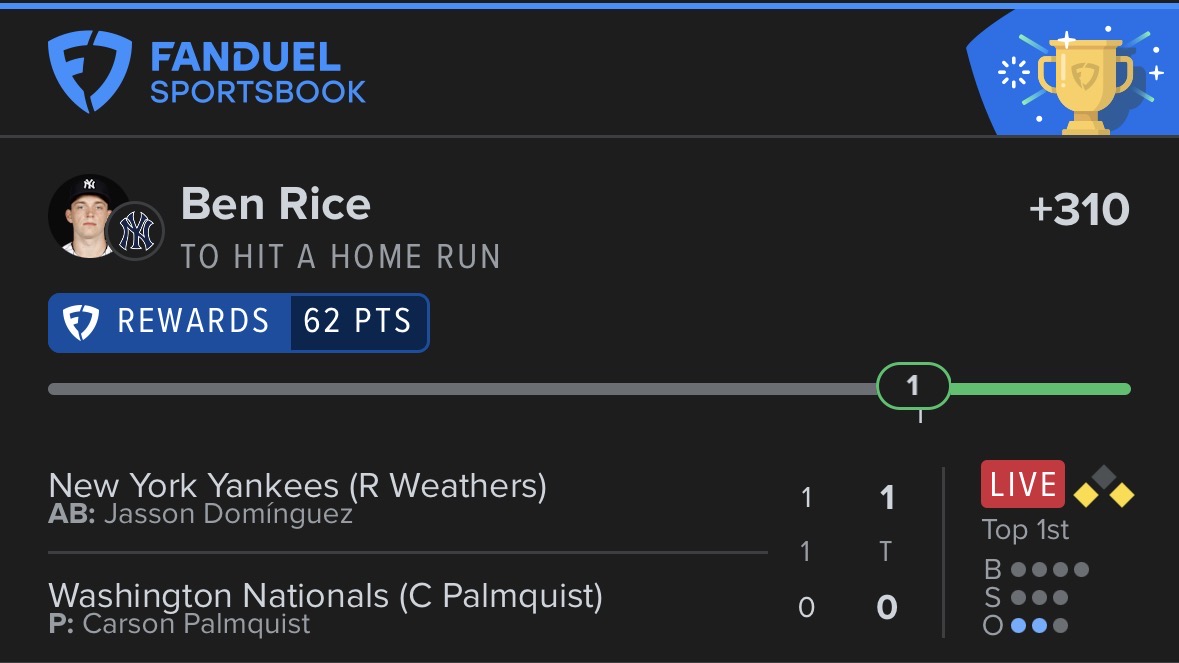Click the base runners diamond icon
1179x663 pixels.
click(1104, 486)
